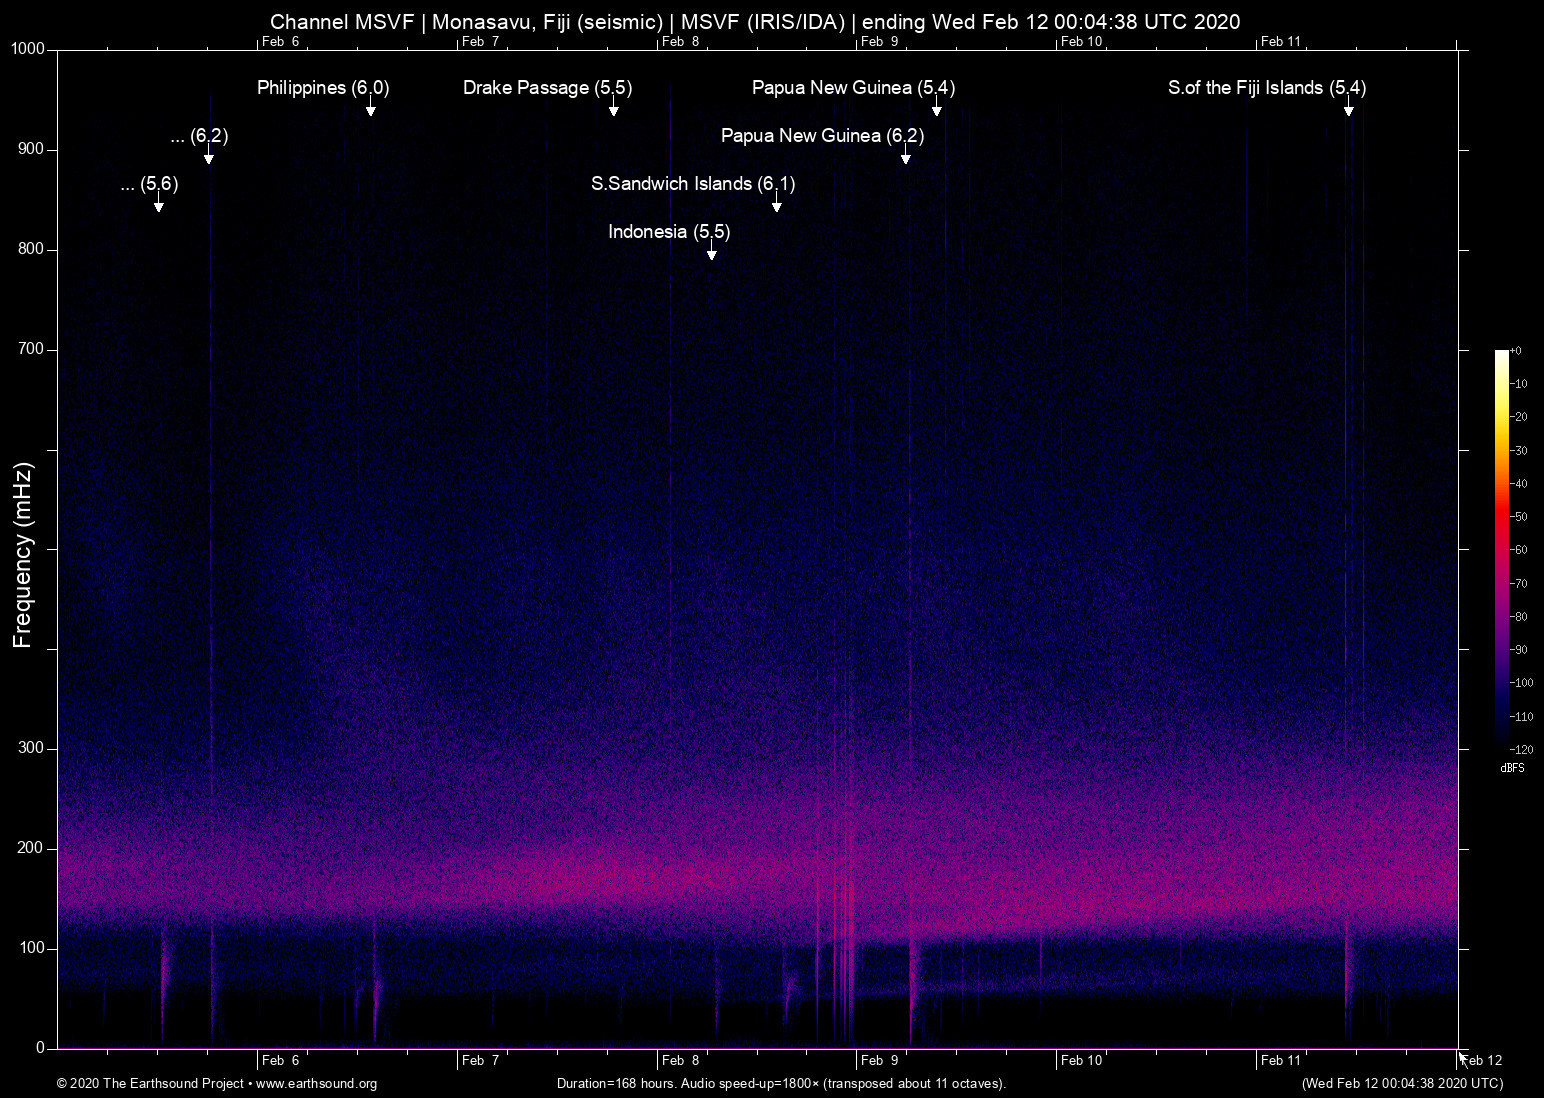Image resolution: width=1544 pixels, height=1098 pixels.
Task: Click the "(Wed Feb 12 00:04:38 2020 UTC)" footer timestamp
Action: (x=1402, y=1083)
